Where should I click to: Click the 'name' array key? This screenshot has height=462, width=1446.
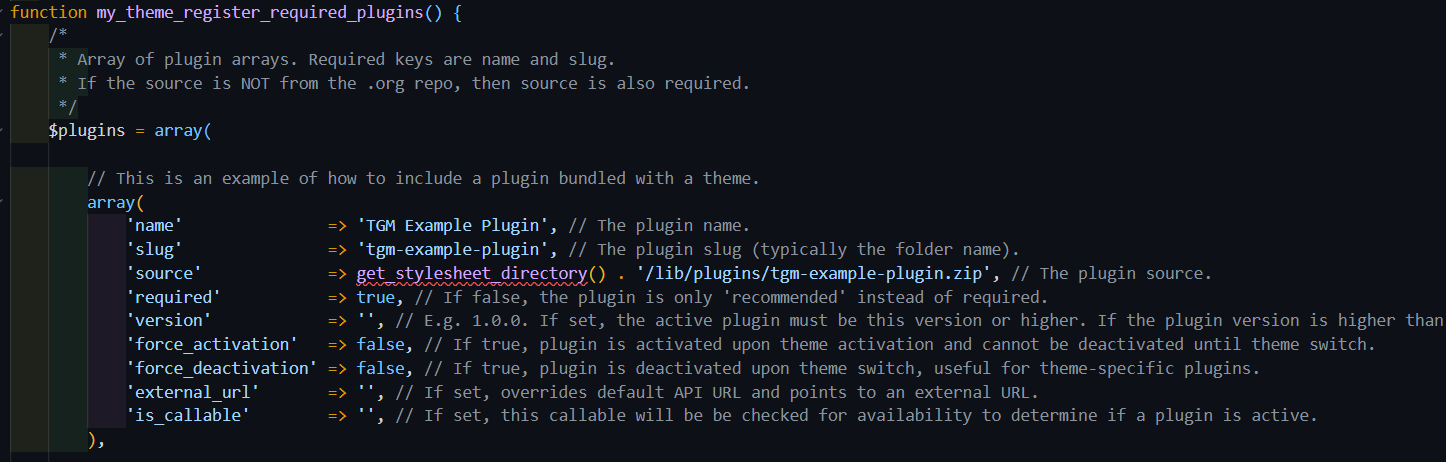click(x=154, y=226)
